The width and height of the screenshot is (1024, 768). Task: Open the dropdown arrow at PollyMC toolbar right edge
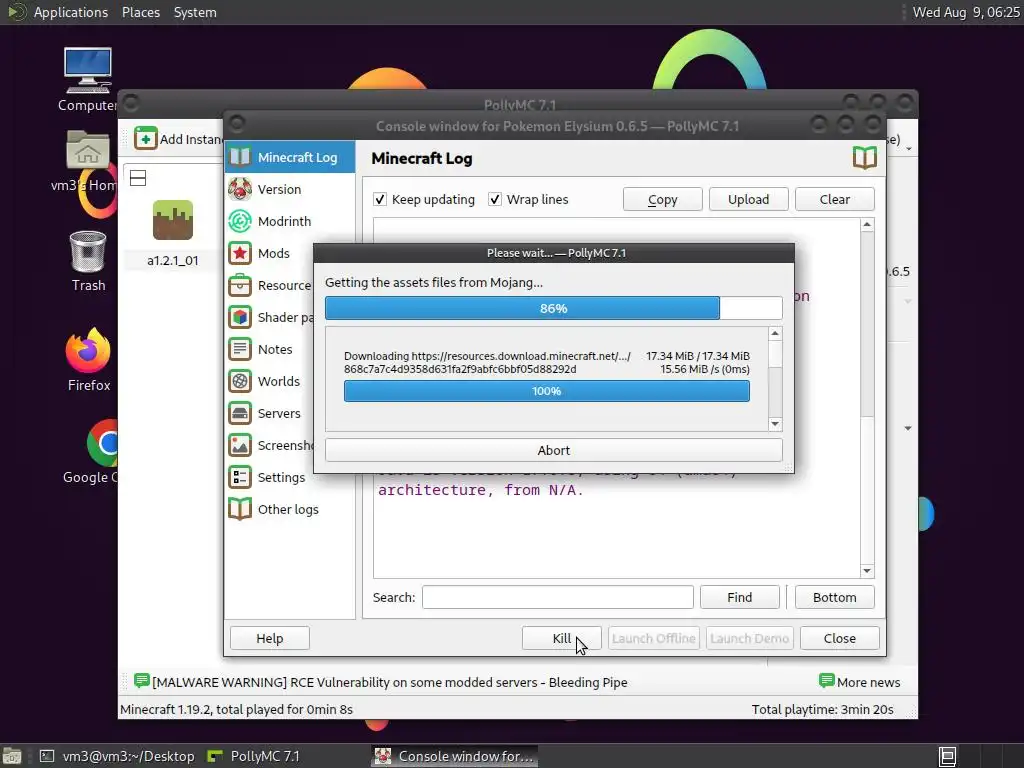tap(908, 149)
